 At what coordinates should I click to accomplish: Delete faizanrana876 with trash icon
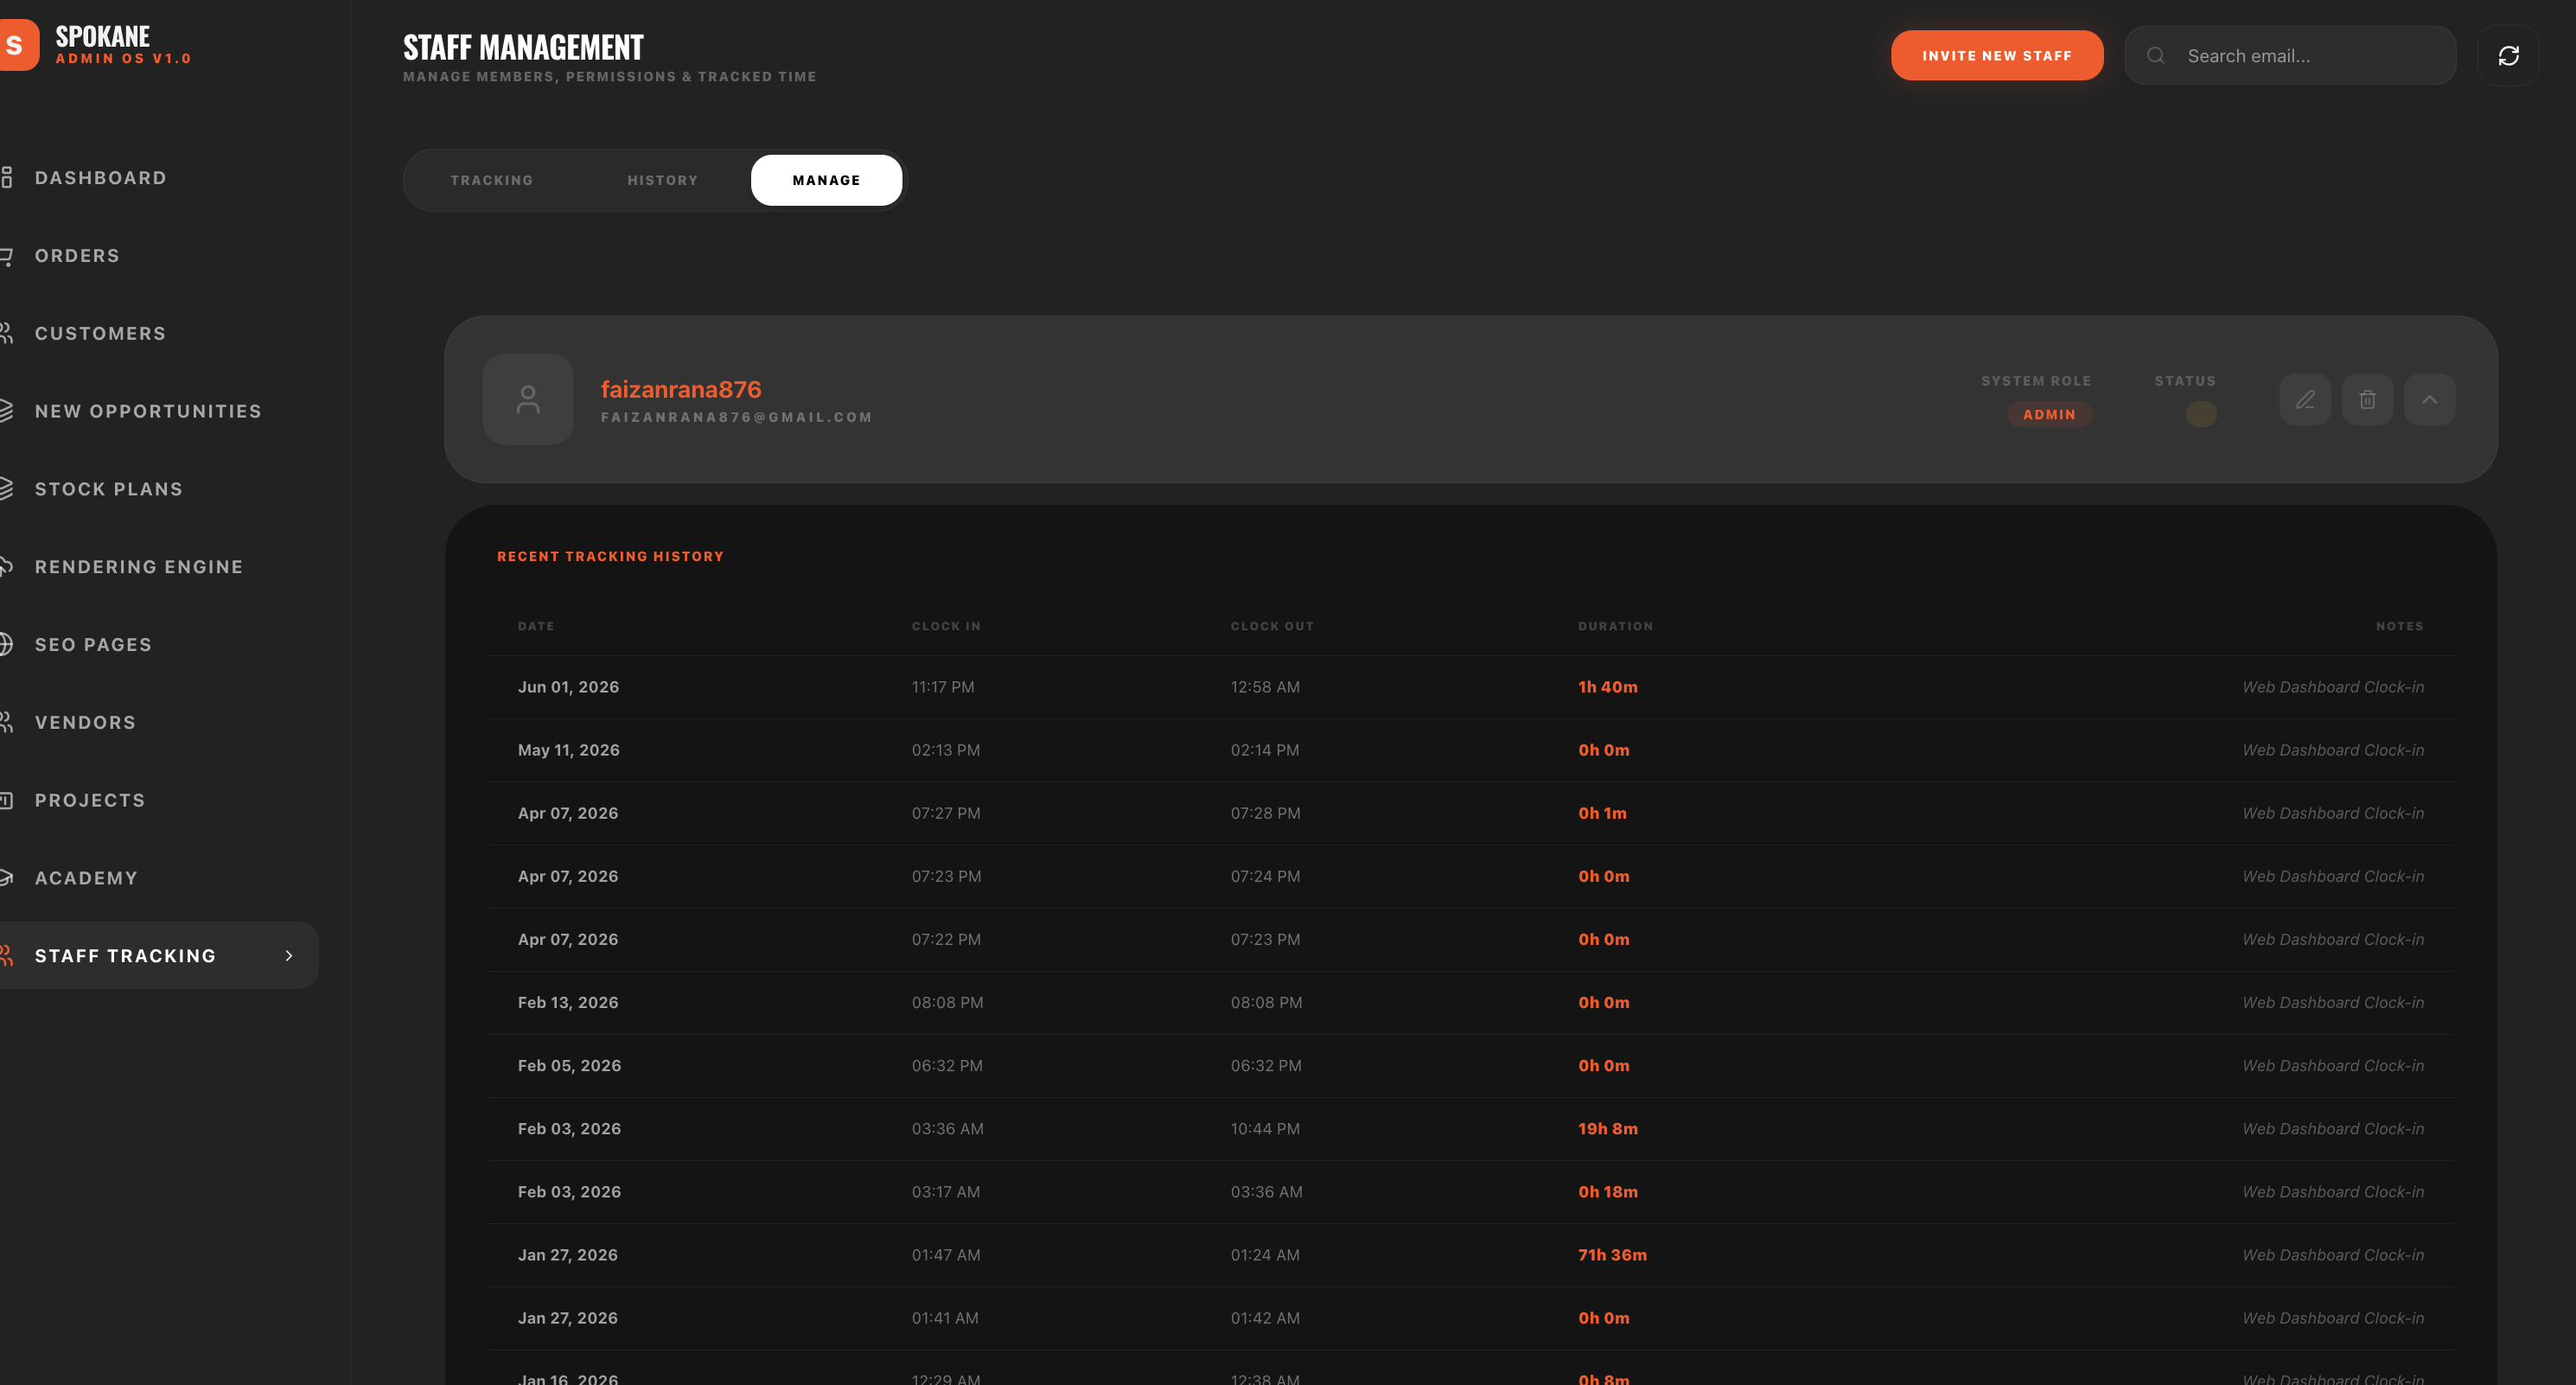2367,400
